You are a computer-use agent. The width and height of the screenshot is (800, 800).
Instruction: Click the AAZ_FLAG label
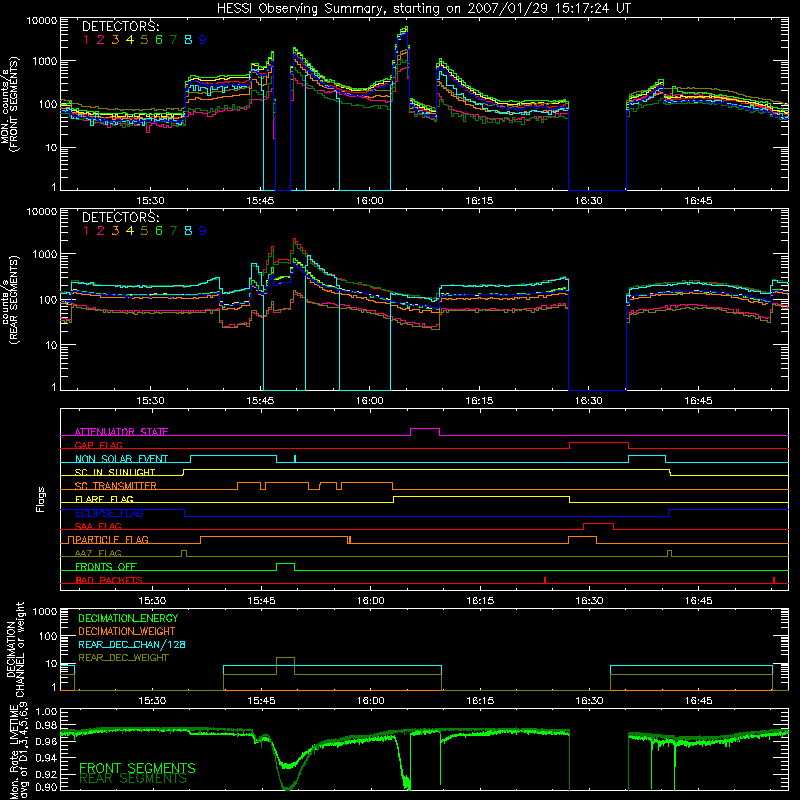(98, 553)
